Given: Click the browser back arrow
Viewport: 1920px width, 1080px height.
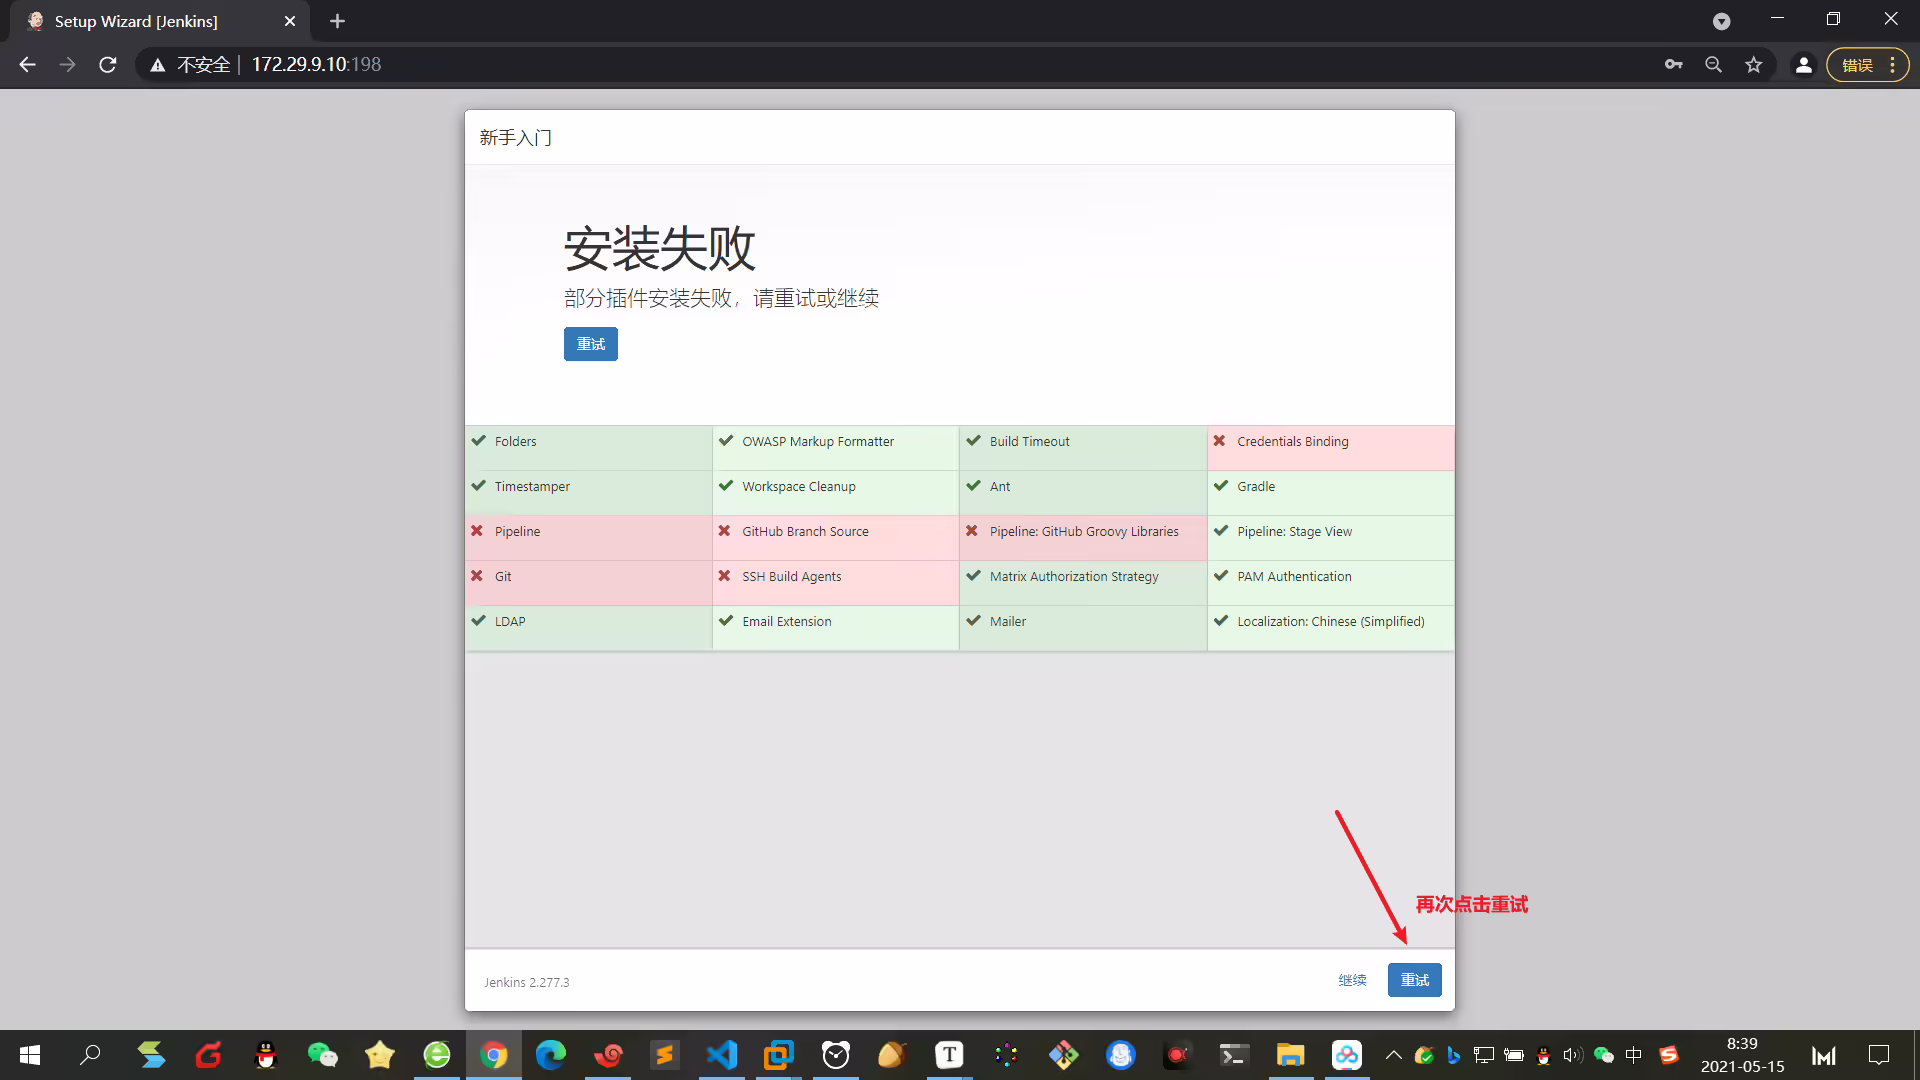Looking at the screenshot, I should (x=27, y=65).
